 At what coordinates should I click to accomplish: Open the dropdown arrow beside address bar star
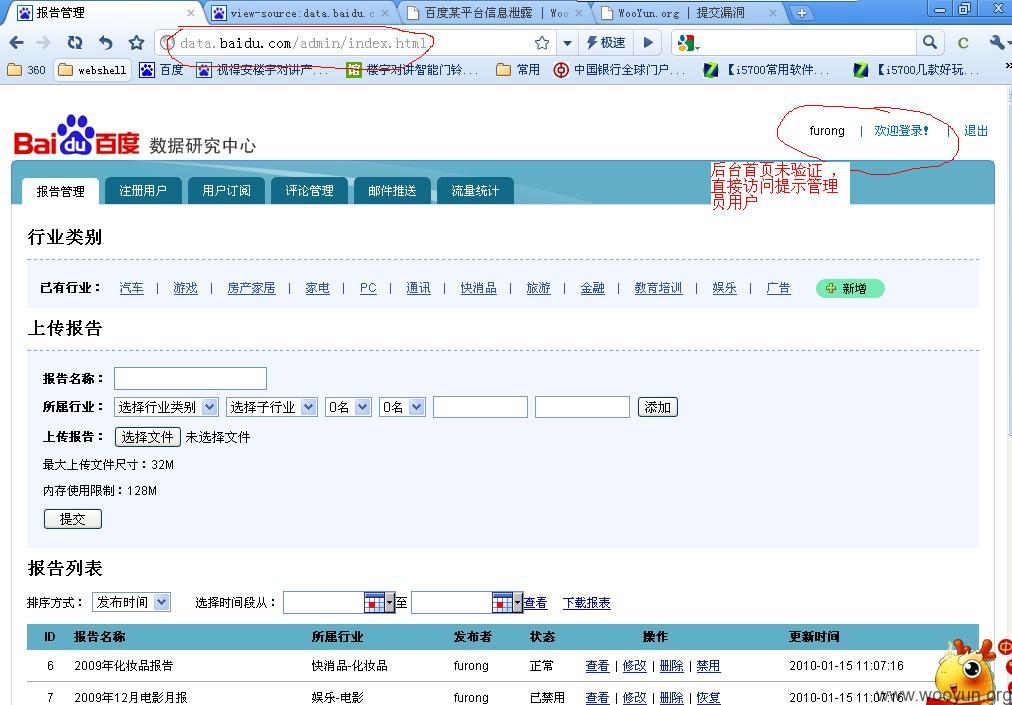point(567,43)
